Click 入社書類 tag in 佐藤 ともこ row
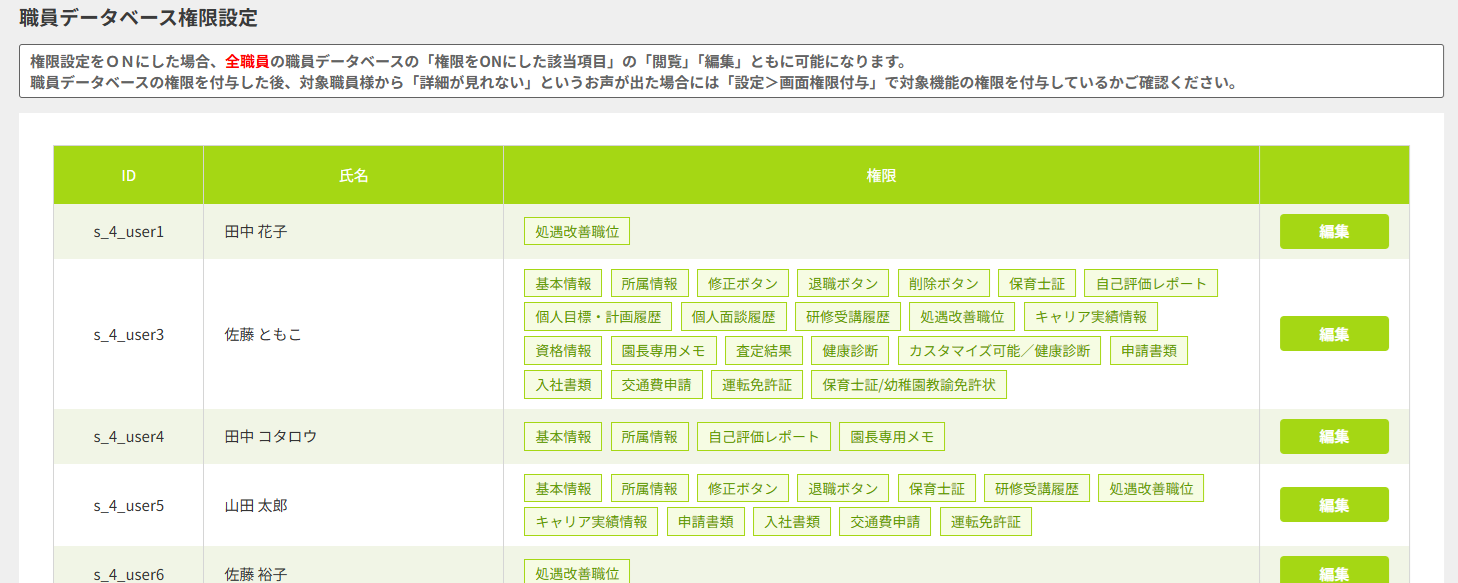 [x=563, y=385]
